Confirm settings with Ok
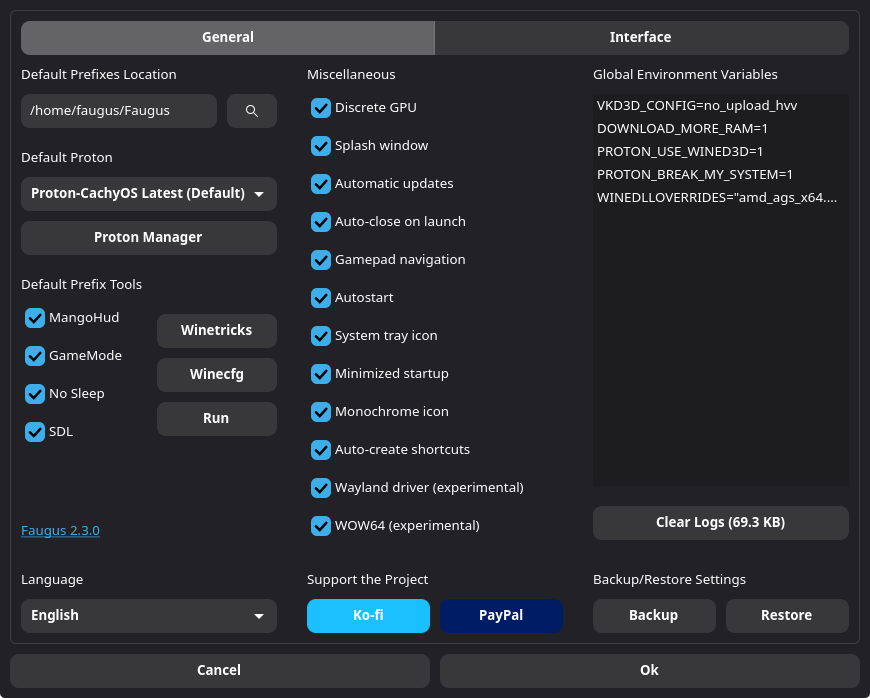Image resolution: width=870 pixels, height=698 pixels. point(650,671)
